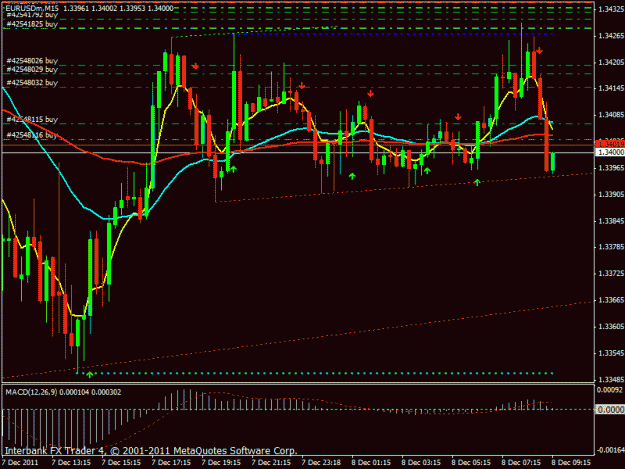
Task: Select the #42548029 buy order label
Action: pos(32,69)
